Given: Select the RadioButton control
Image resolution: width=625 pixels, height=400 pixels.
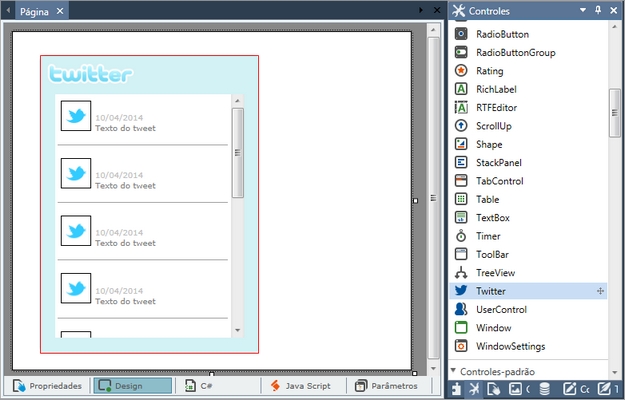Looking at the screenshot, I should pyautogui.click(x=502, y=34).
